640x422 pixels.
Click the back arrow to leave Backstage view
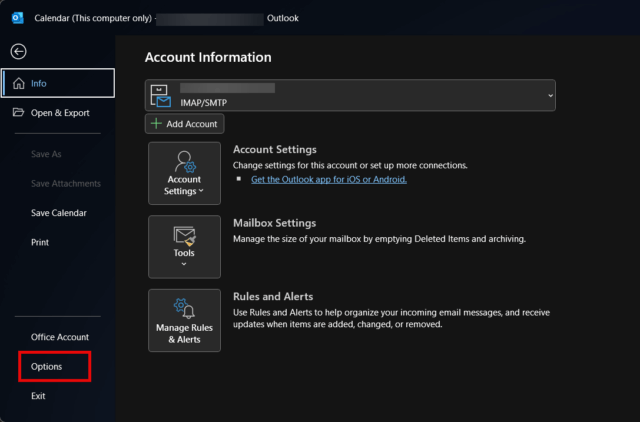click(18, 52)
